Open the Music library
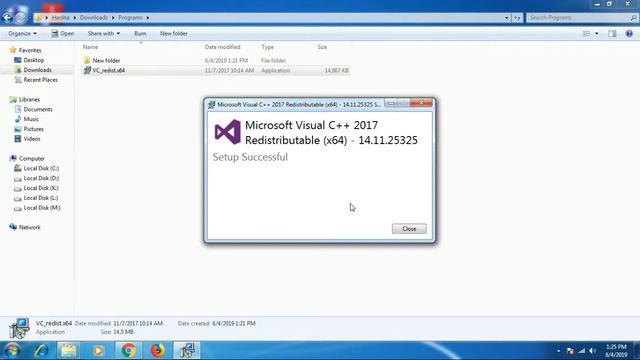Screen dimensions: 640x360 [31, 119]
